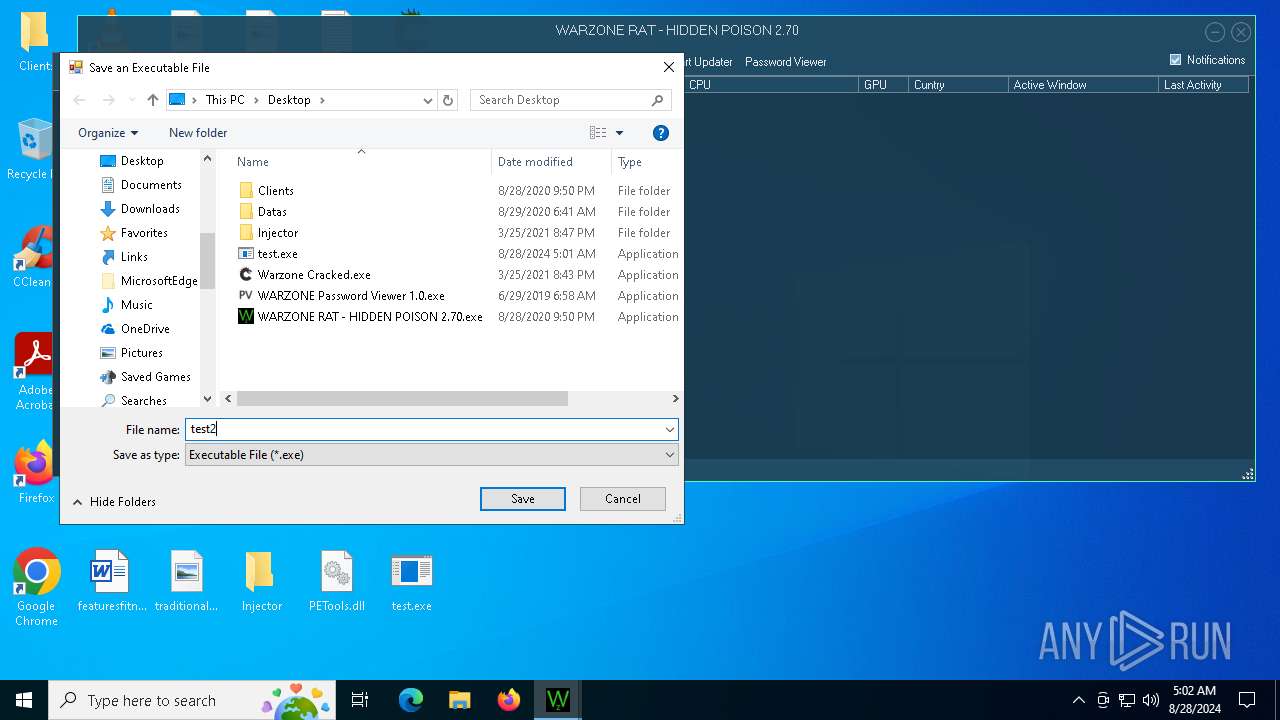The image size is (1280, 720).
Task: Open the Action Center notification icon
Action: click(1247, 700)
